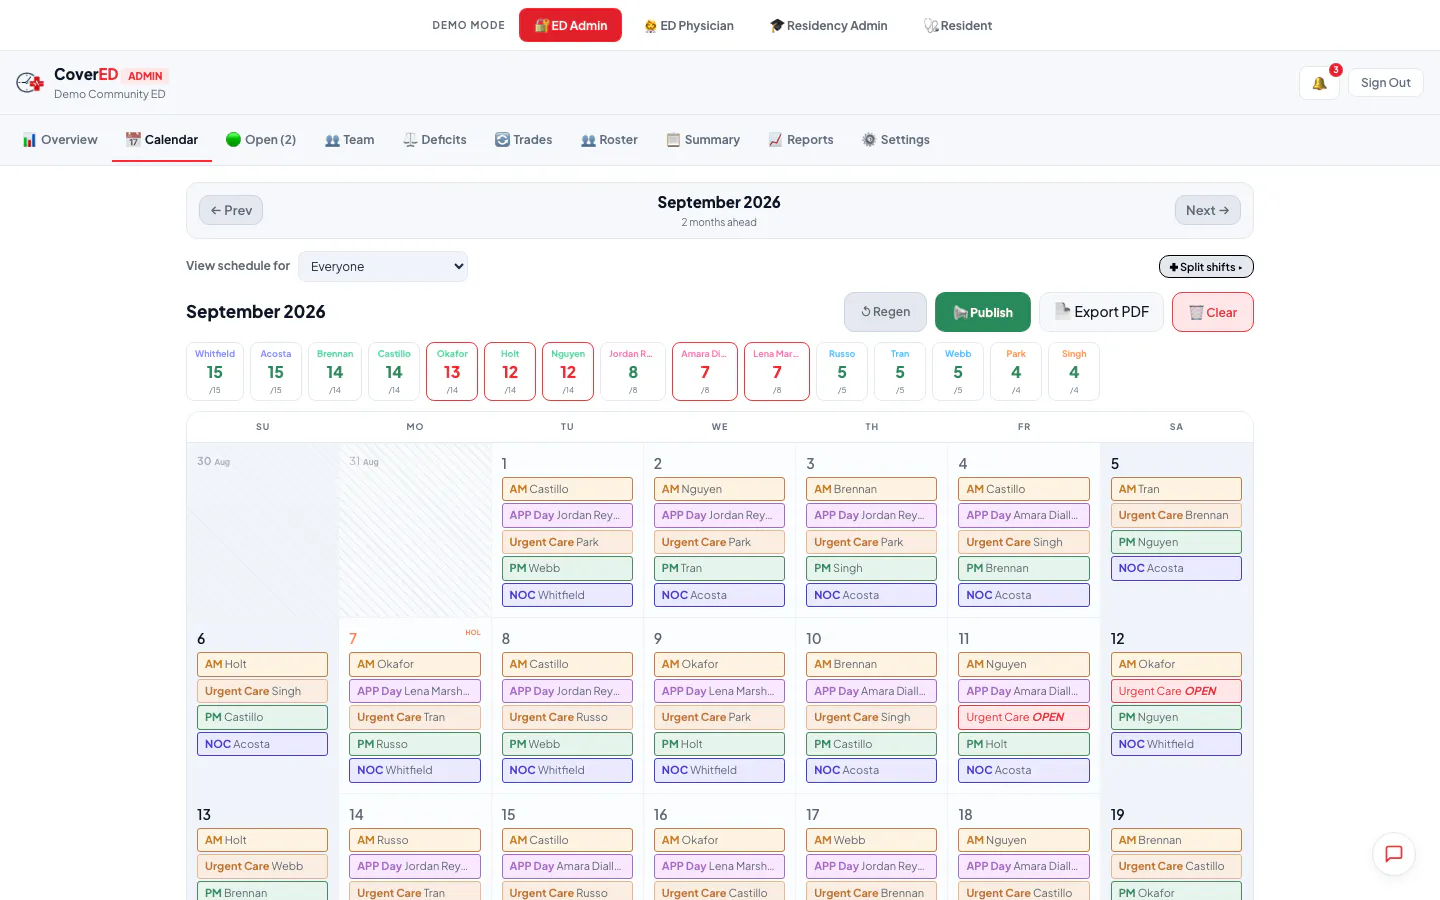Open Urgent Care Park shift on September 3

tap(872, 542)
